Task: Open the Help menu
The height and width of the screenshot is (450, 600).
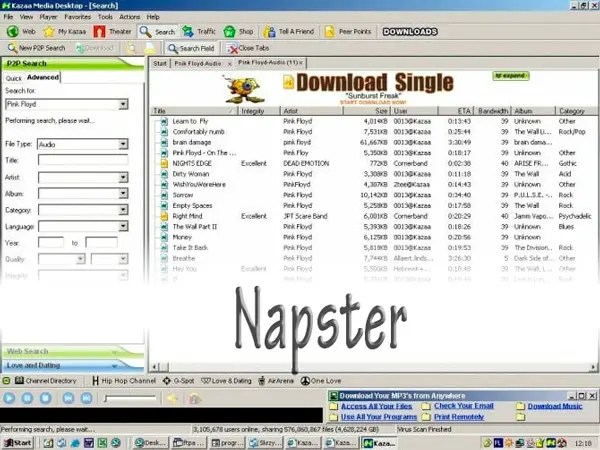Action: pyautogui.click(x=153, y=17)
